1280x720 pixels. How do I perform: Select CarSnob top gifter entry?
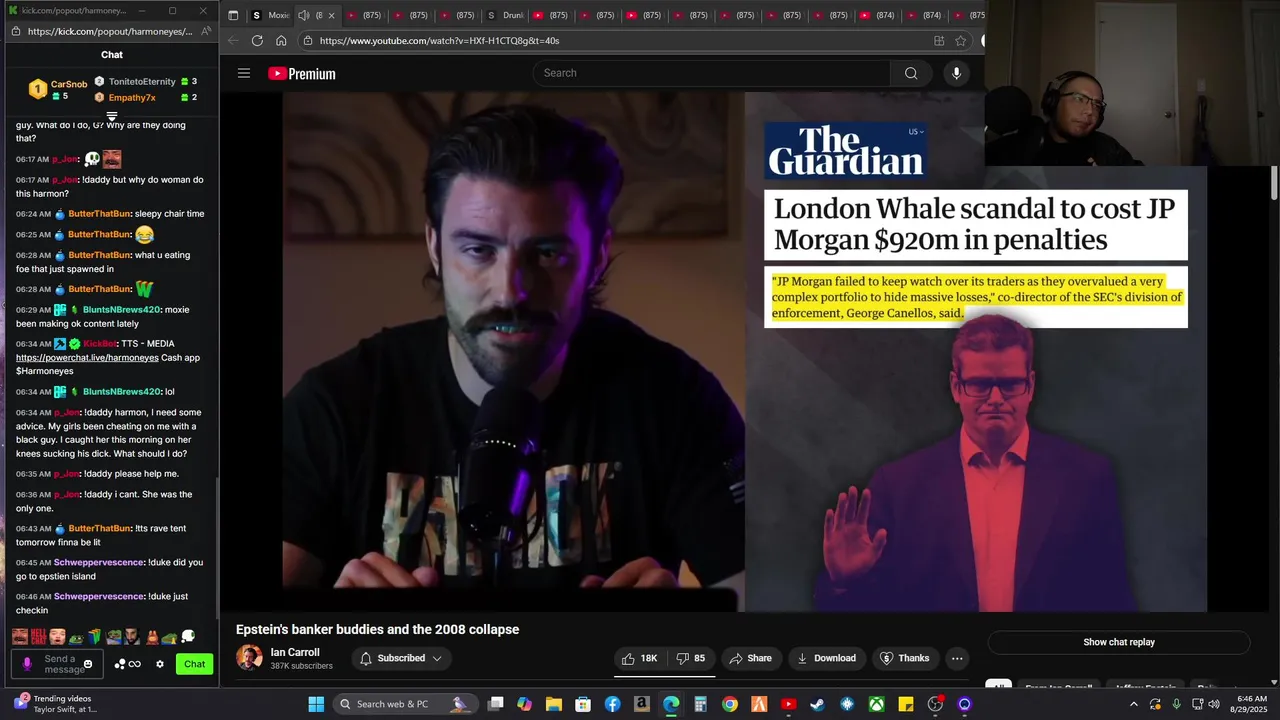[58, 89]
